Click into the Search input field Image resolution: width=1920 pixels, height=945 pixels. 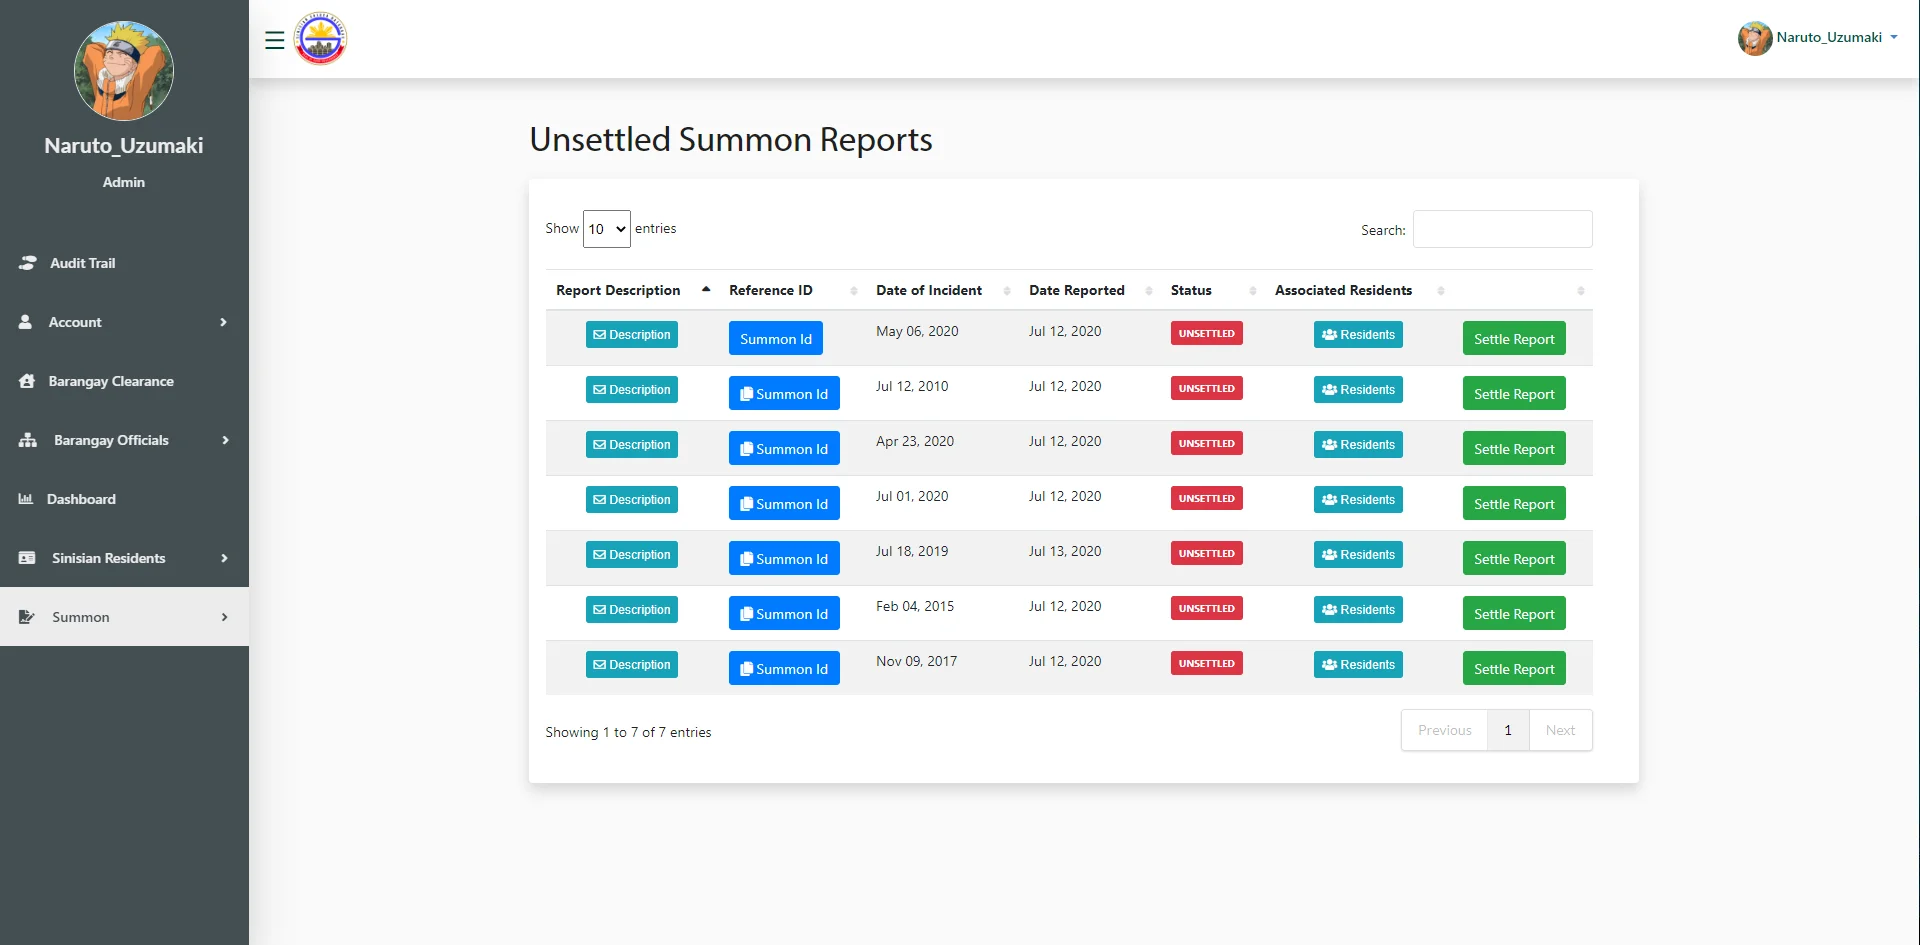(x=1502, y=229)
